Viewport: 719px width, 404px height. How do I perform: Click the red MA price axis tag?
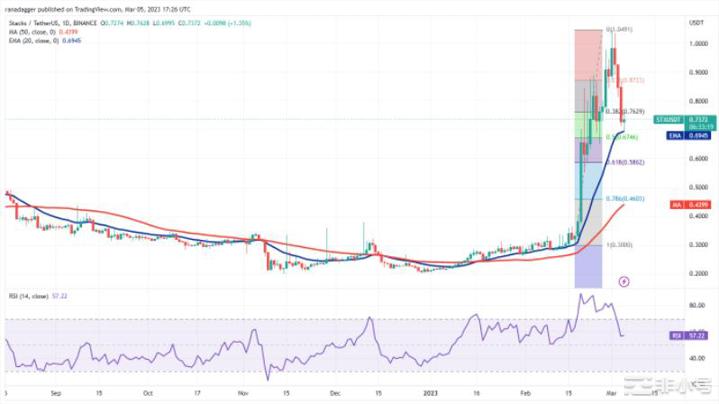click(671, 205)
